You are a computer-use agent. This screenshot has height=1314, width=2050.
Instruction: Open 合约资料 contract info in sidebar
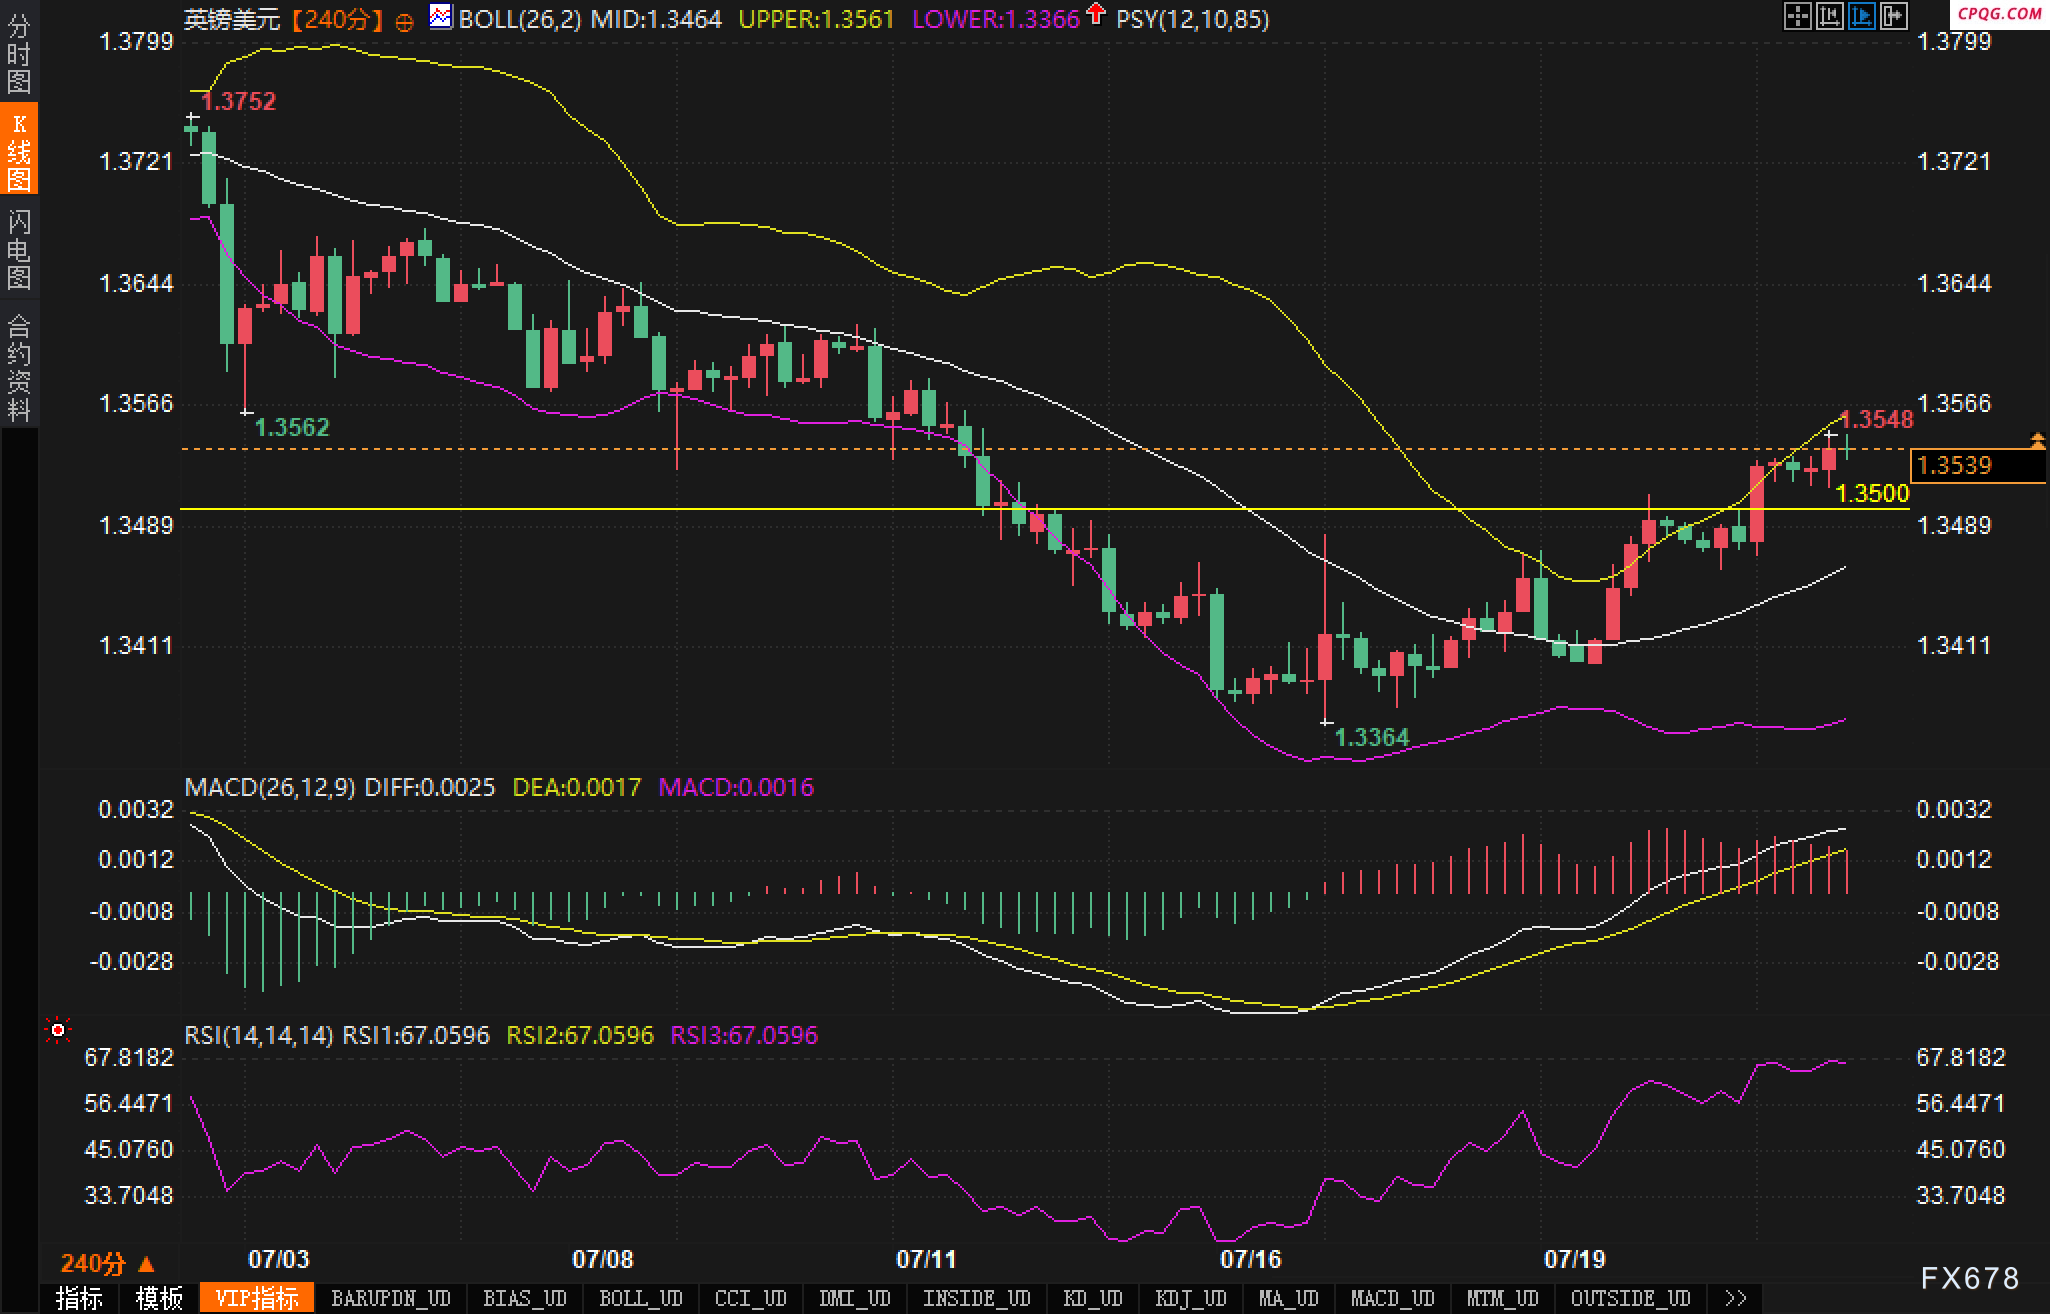19,367
